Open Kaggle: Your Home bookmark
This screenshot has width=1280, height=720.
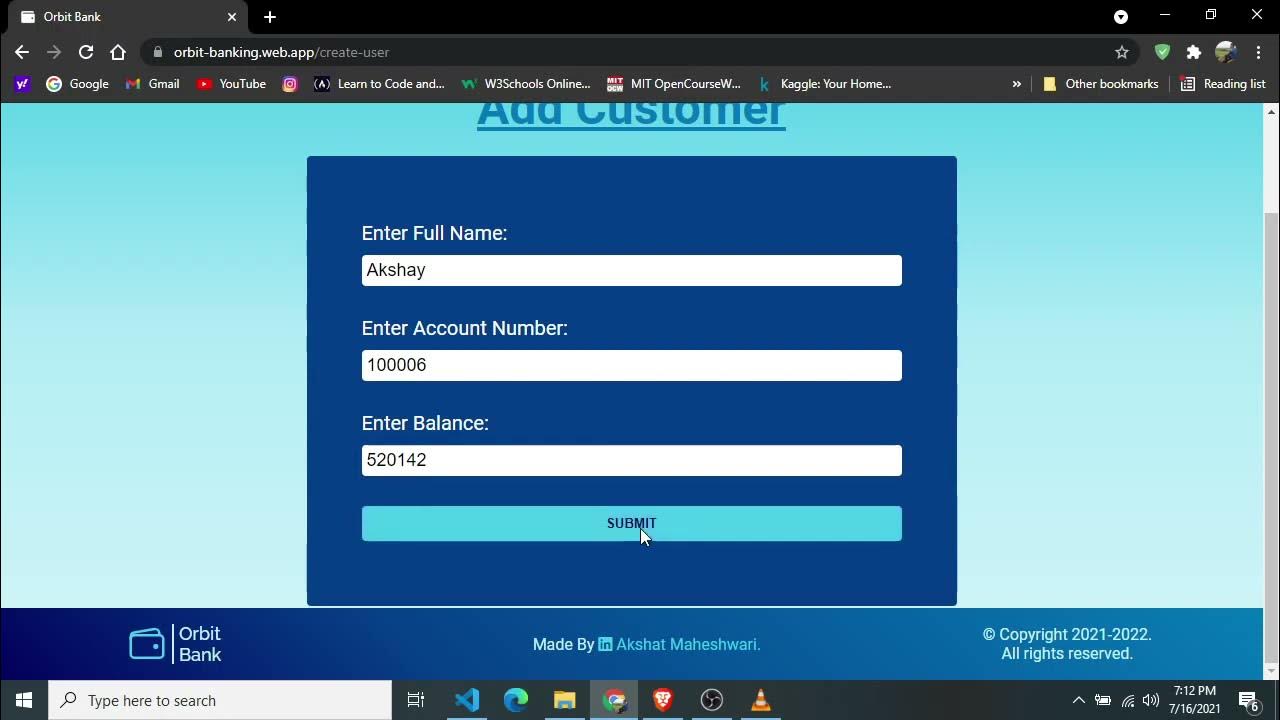point(824,84)
